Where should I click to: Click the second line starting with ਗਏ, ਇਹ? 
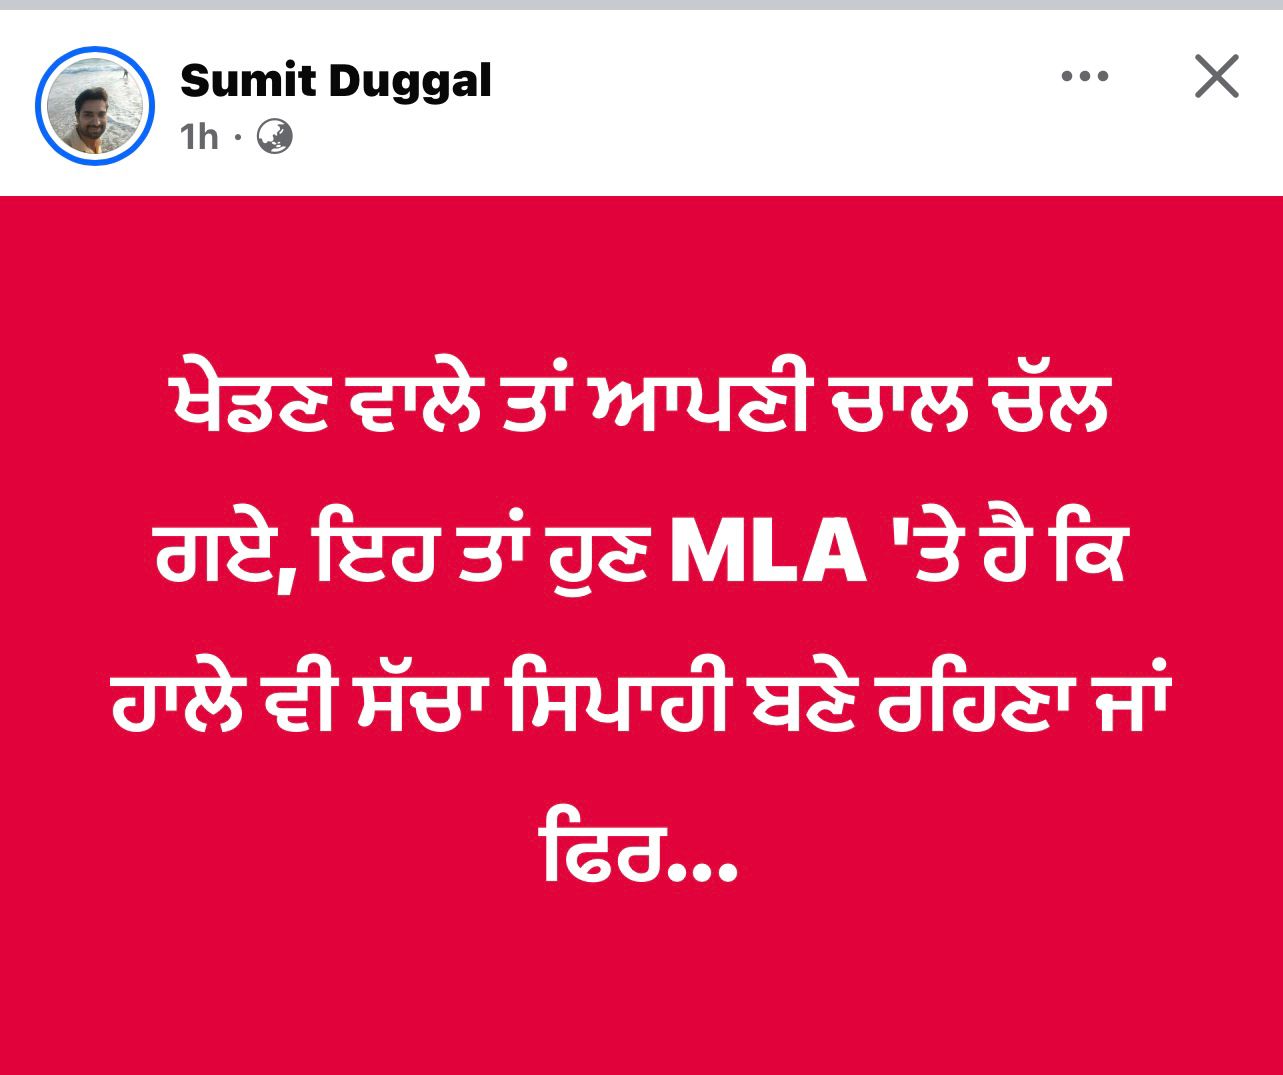pyautogui.click(x=640, y=553)
